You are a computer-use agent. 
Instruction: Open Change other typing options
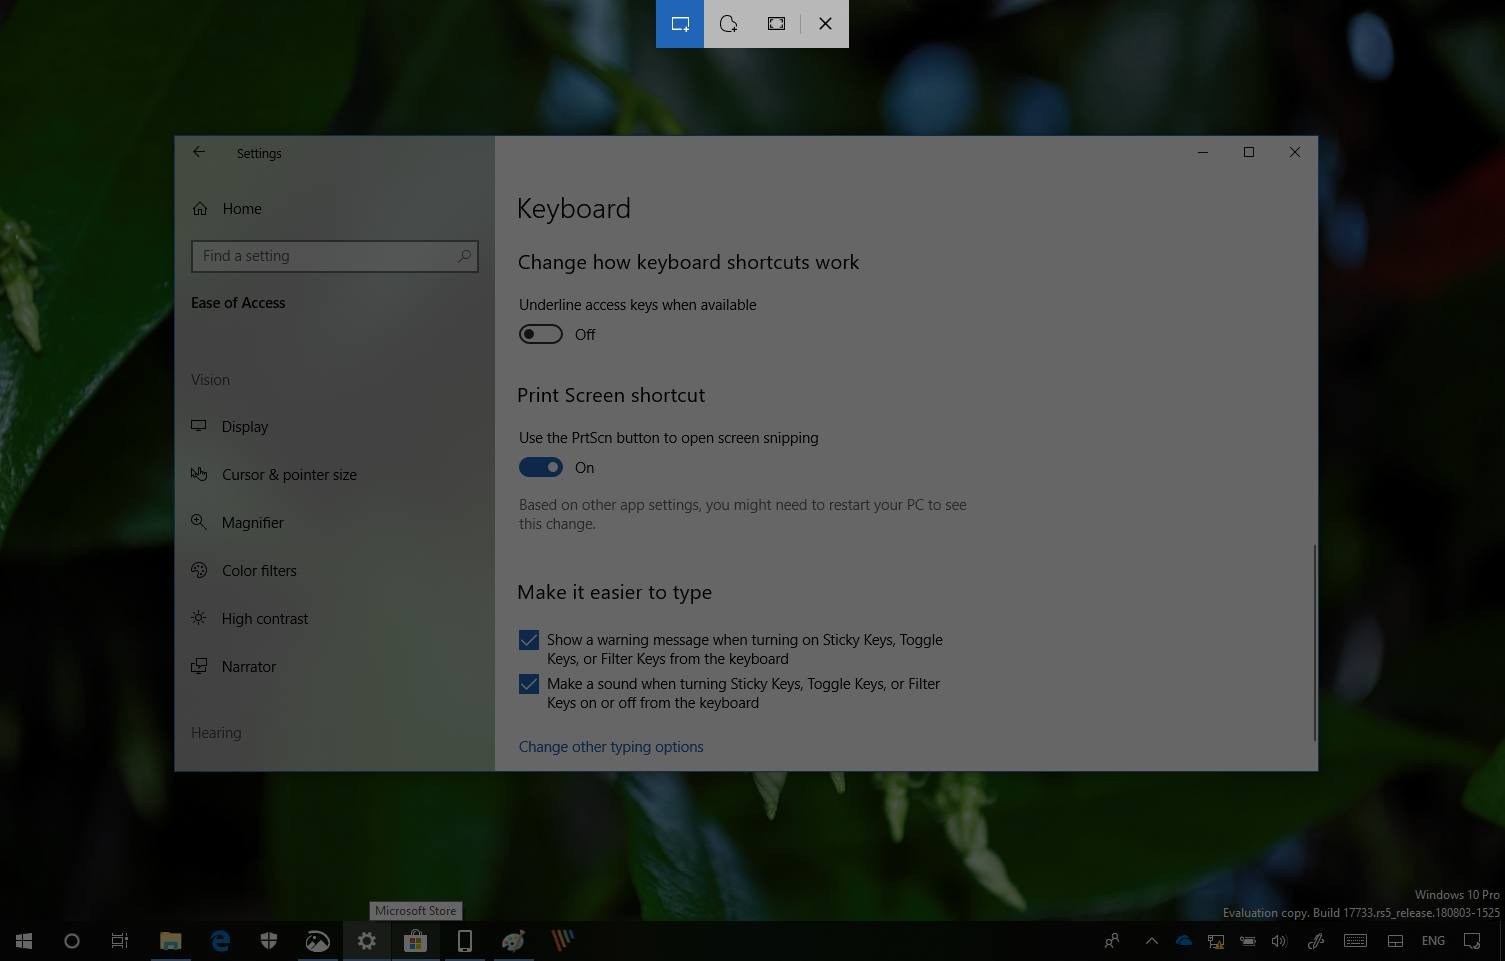click(610, 746)
